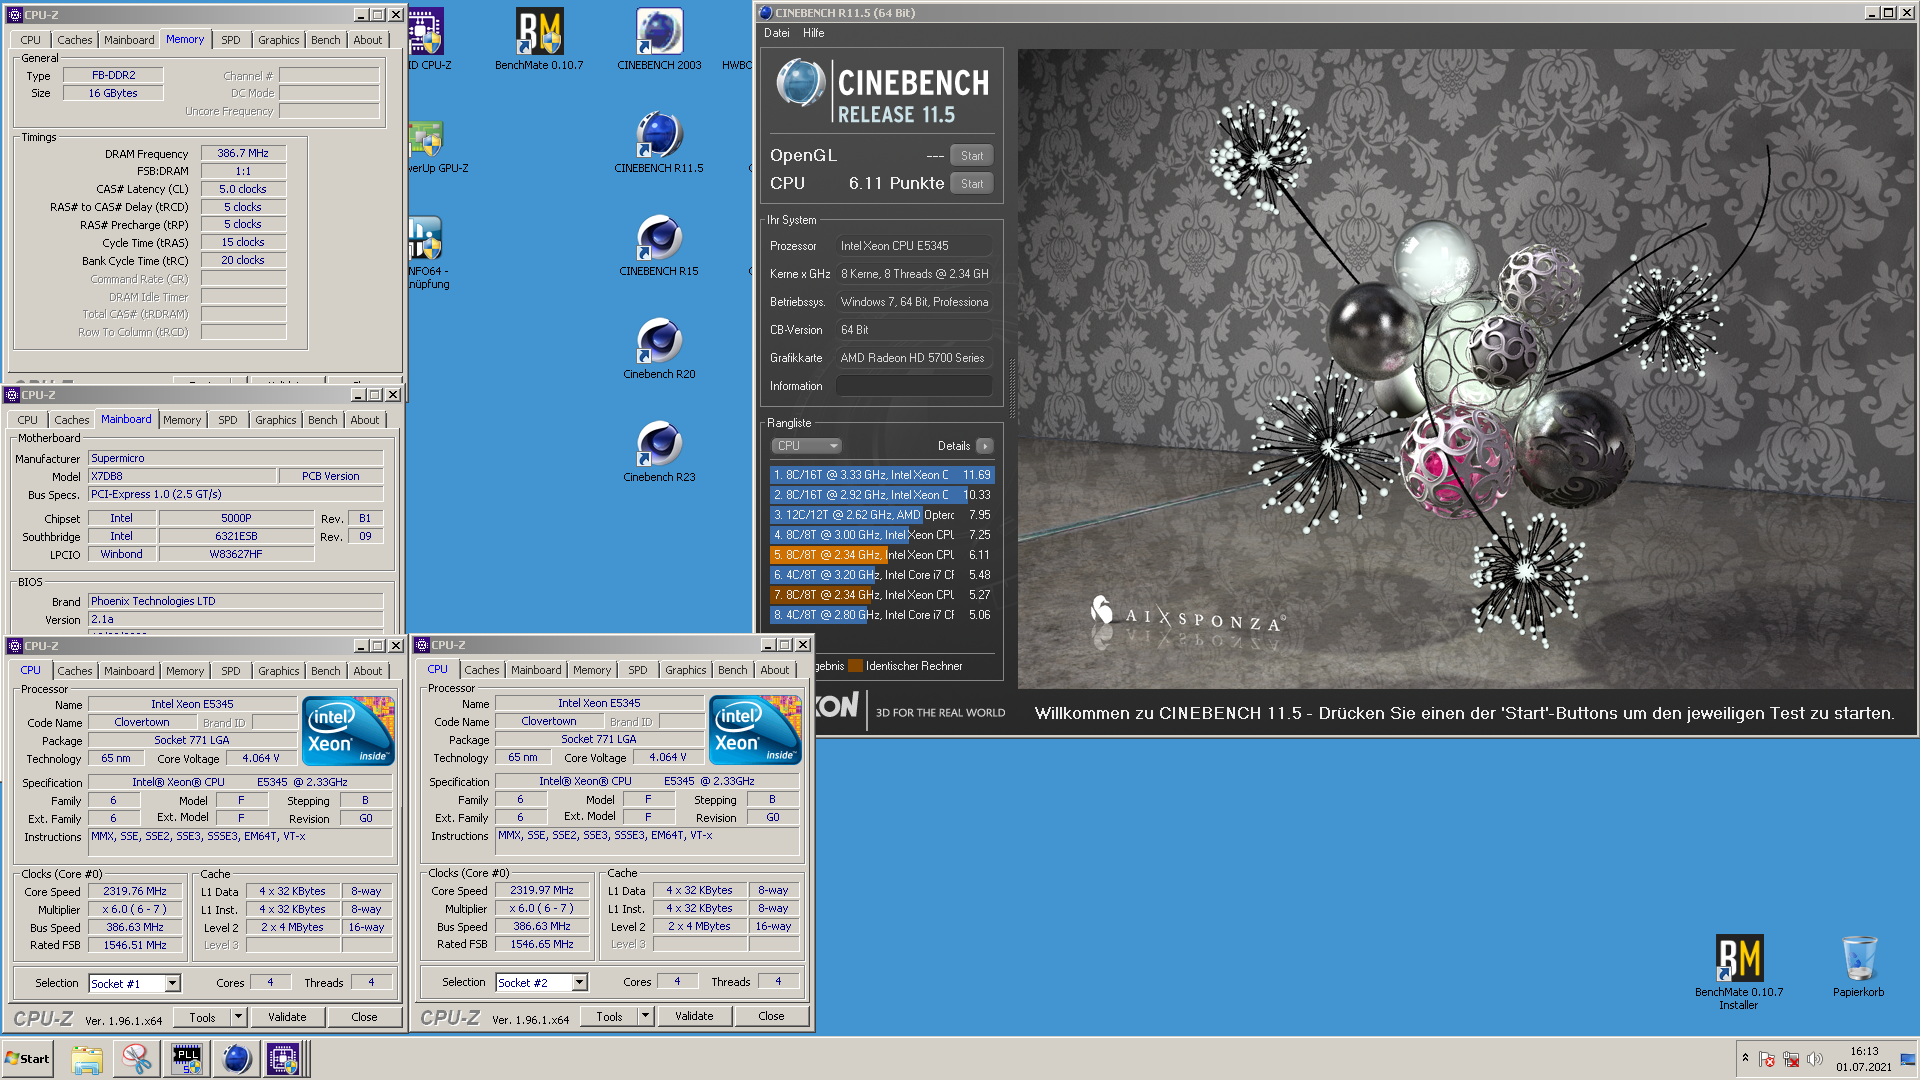Click the PCB Version field in Mainboard tab
This screenshot has height=1080, width=1920.
(x=330, y=476)
